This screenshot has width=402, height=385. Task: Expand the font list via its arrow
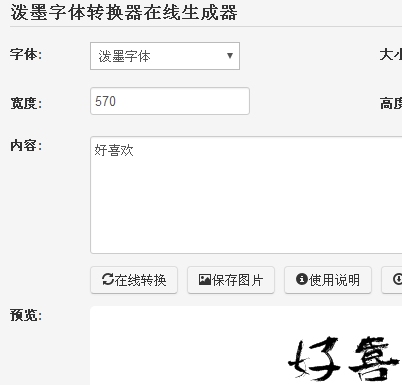pyautogui.click(x=230, y=56)
